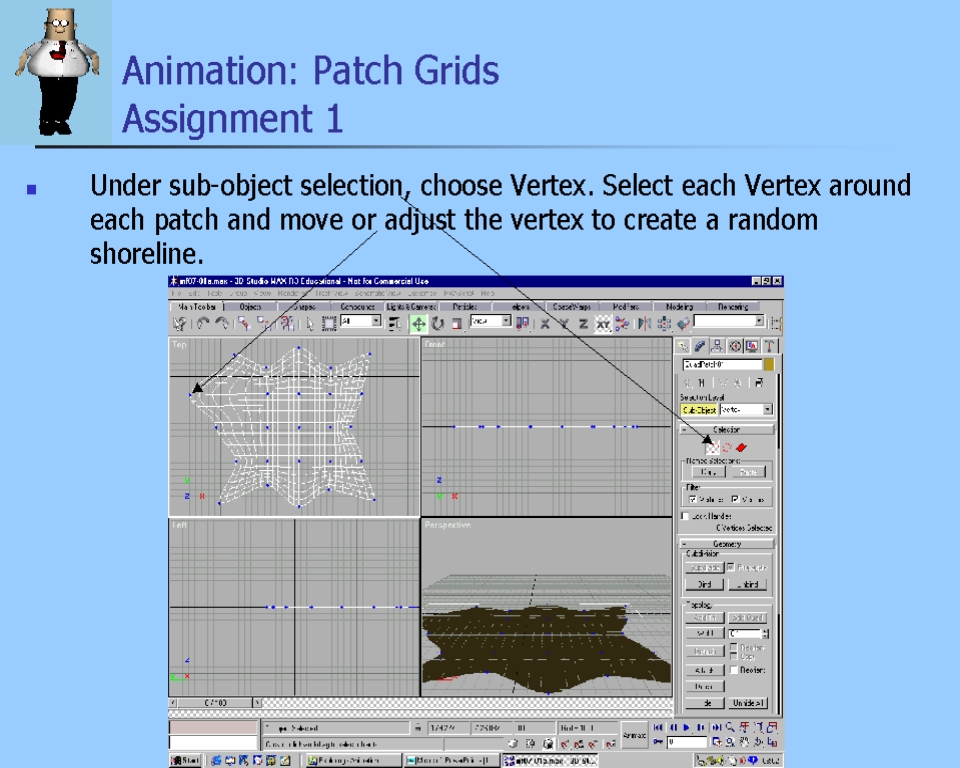Open the Hierarchy command panel tab
The image size is (960, 768).
click(718, 346)
